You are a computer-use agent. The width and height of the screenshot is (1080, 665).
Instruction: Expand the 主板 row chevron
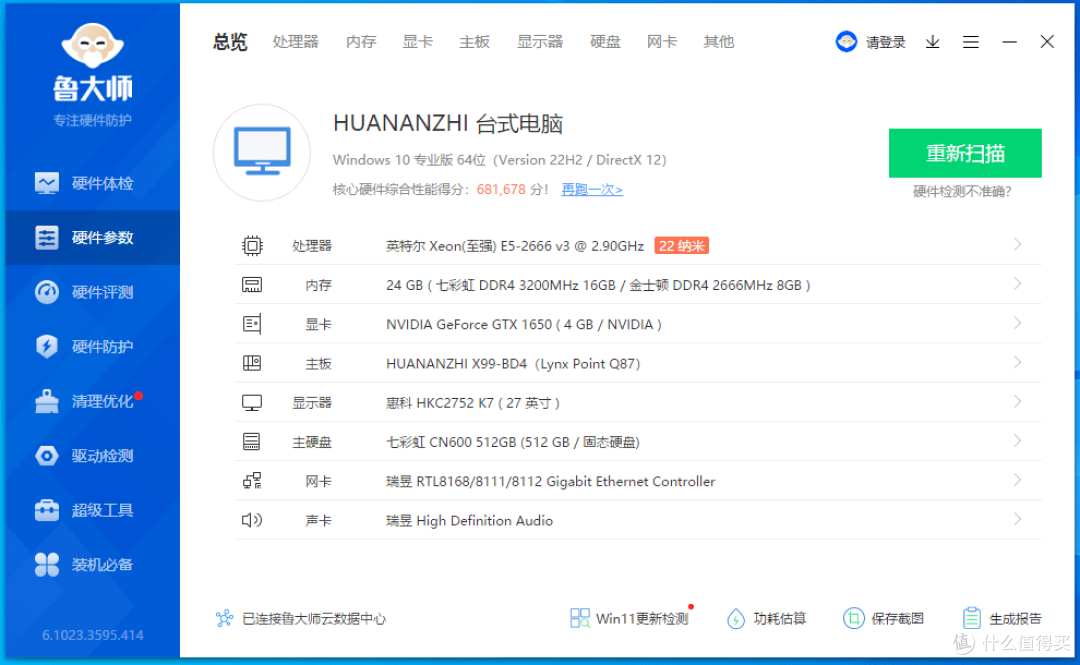coord(1017,362)
